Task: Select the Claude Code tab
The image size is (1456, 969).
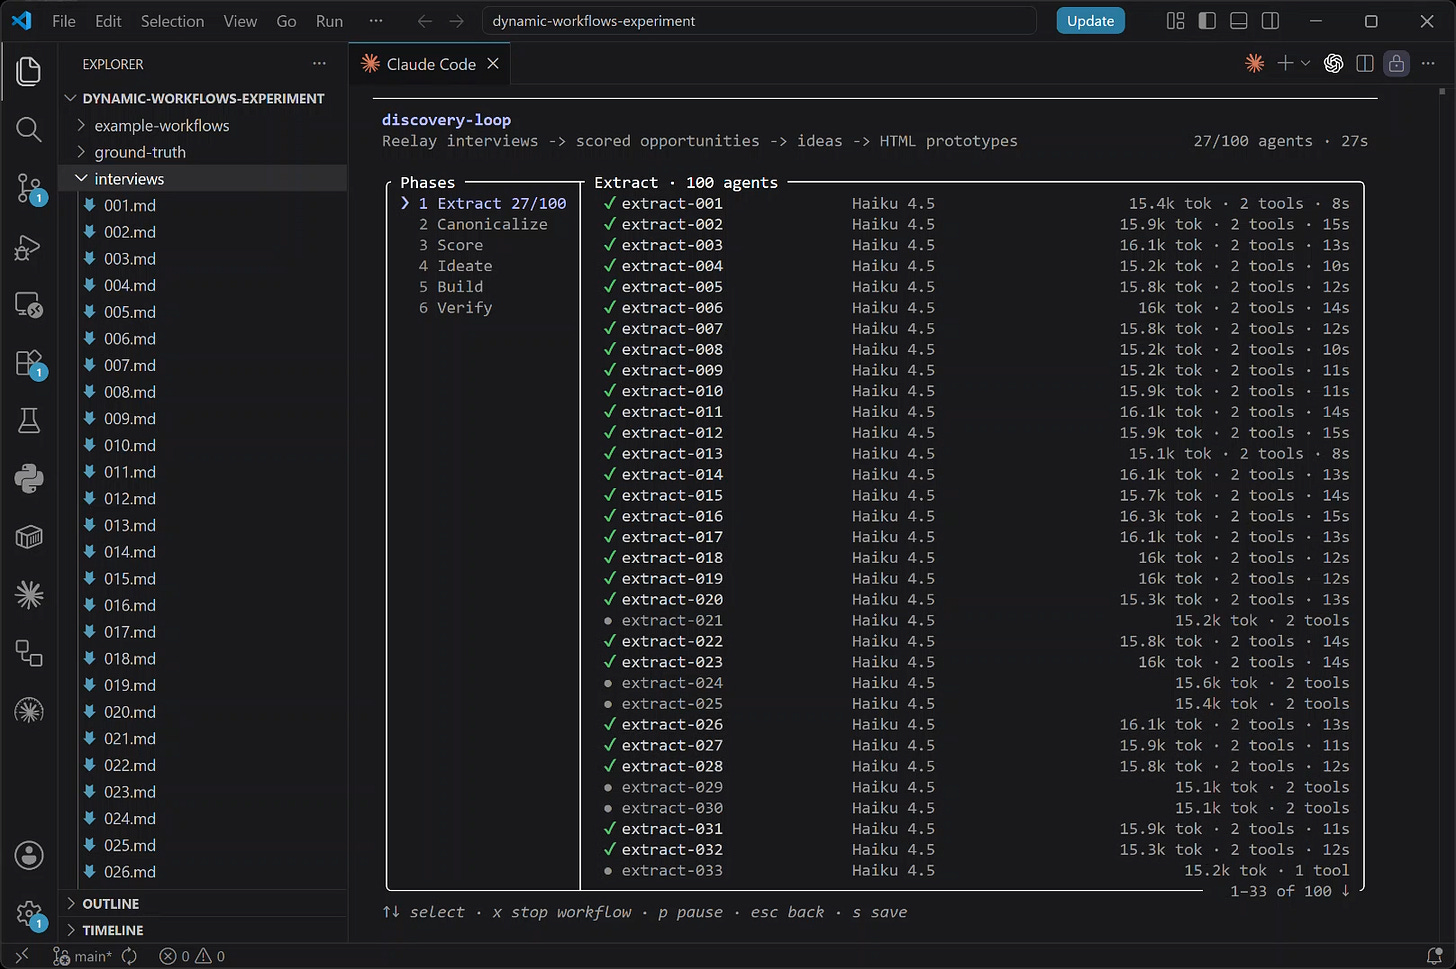Action: pyautogui.click(x=430, y=64)
